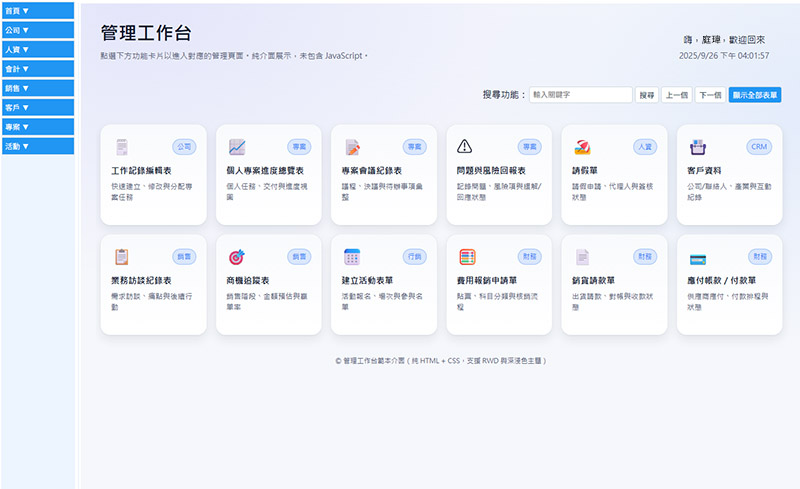Open the 業務訪談紀錄表 card title
This screenshot has width=800, height=489.
pos(141,280)
